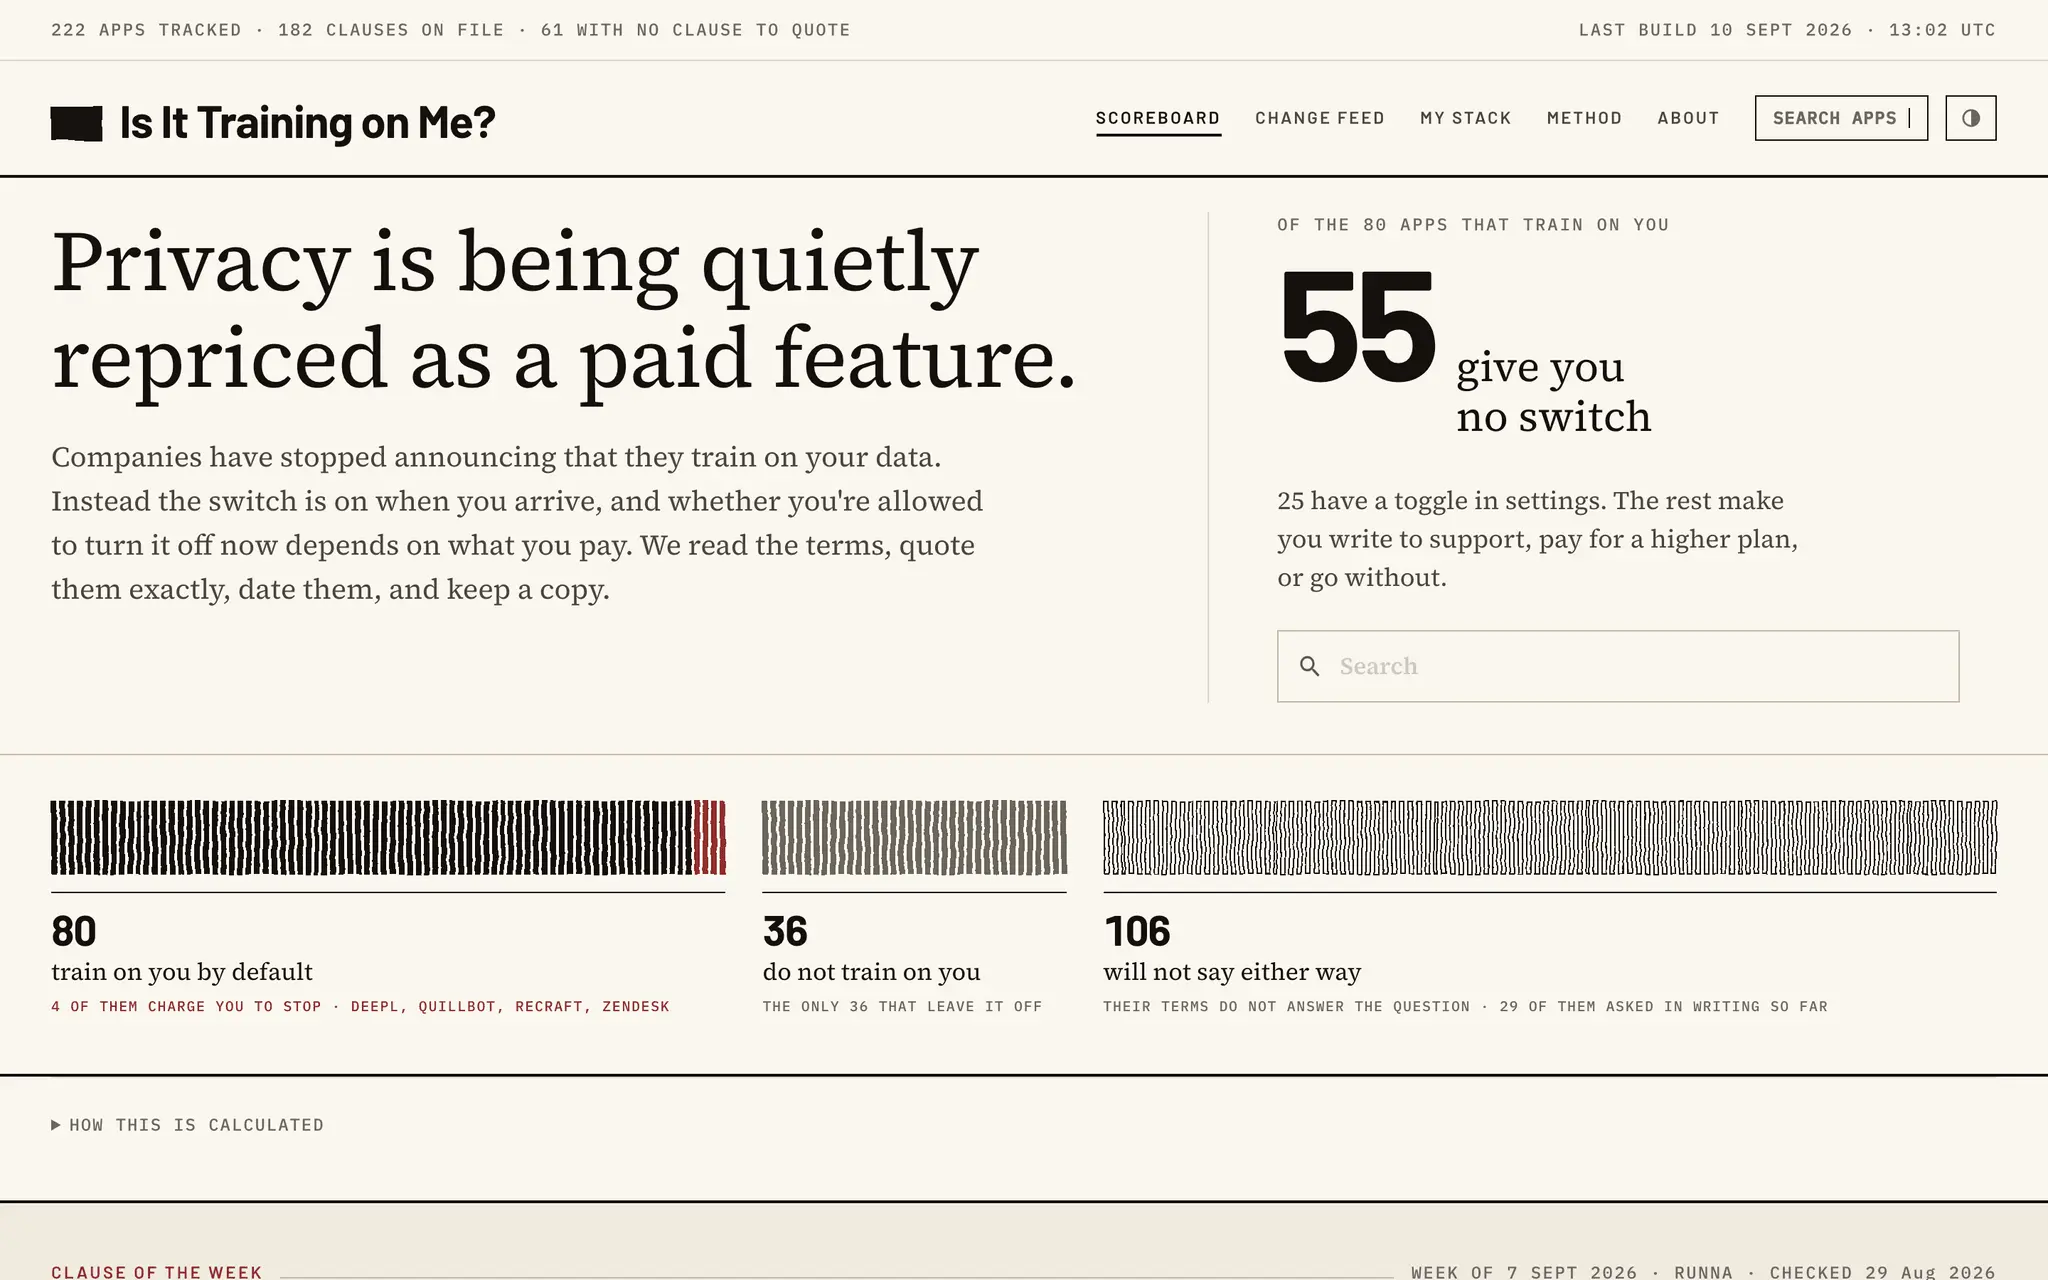Open the Change Feed nav item
This screenshot has width=2048, height=1280.
click(x=1320, y=118)
